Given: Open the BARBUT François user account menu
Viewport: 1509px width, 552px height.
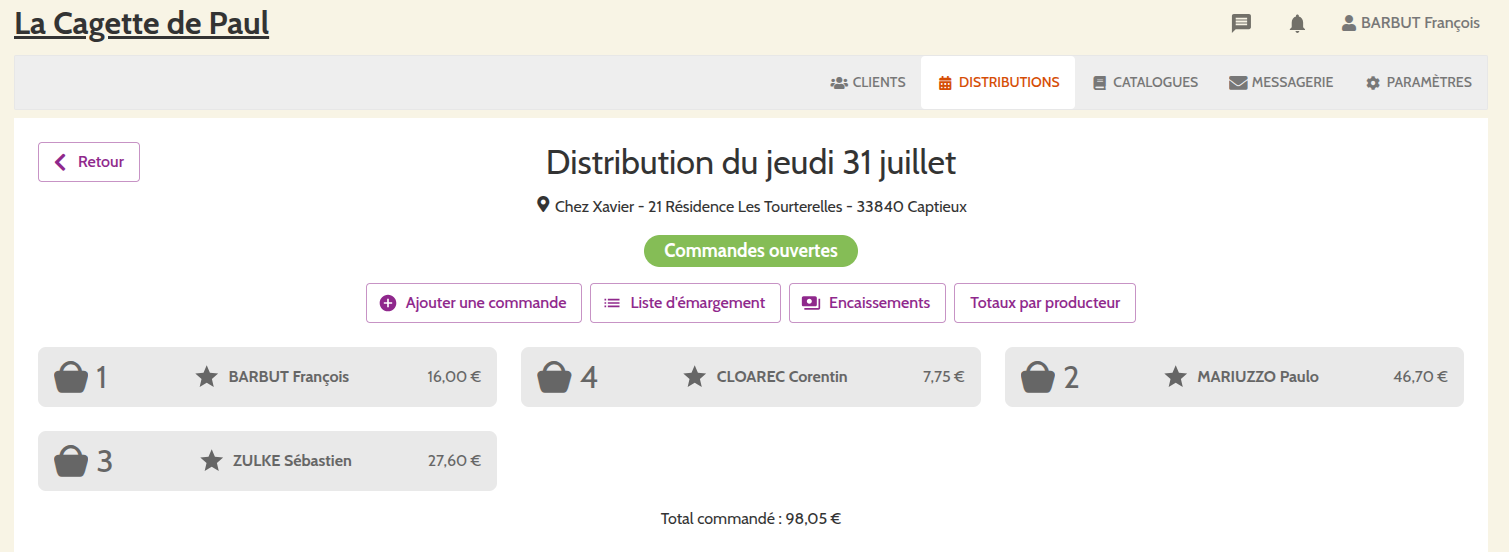Looking at the screenshot, I should [x=1410, y=23].
